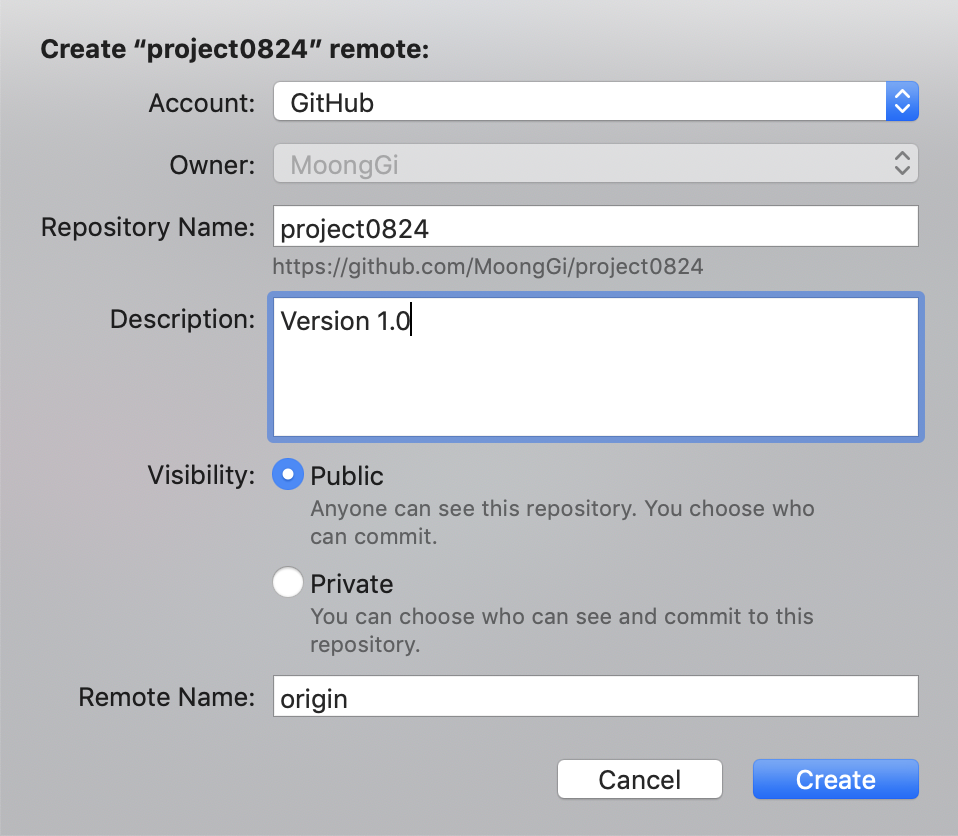958x836 pixels.
Task: Click the Account label
Action: [x=202, y=103]
